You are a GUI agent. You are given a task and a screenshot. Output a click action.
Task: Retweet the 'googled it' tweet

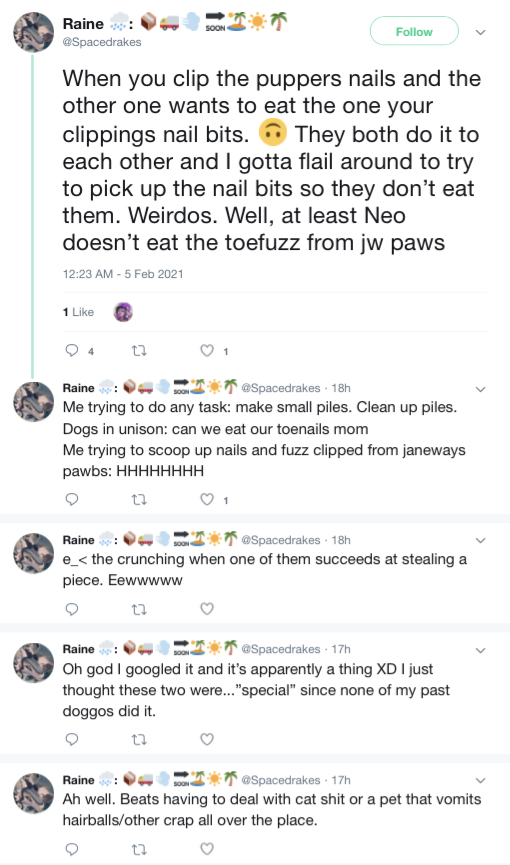coord(138,739)
